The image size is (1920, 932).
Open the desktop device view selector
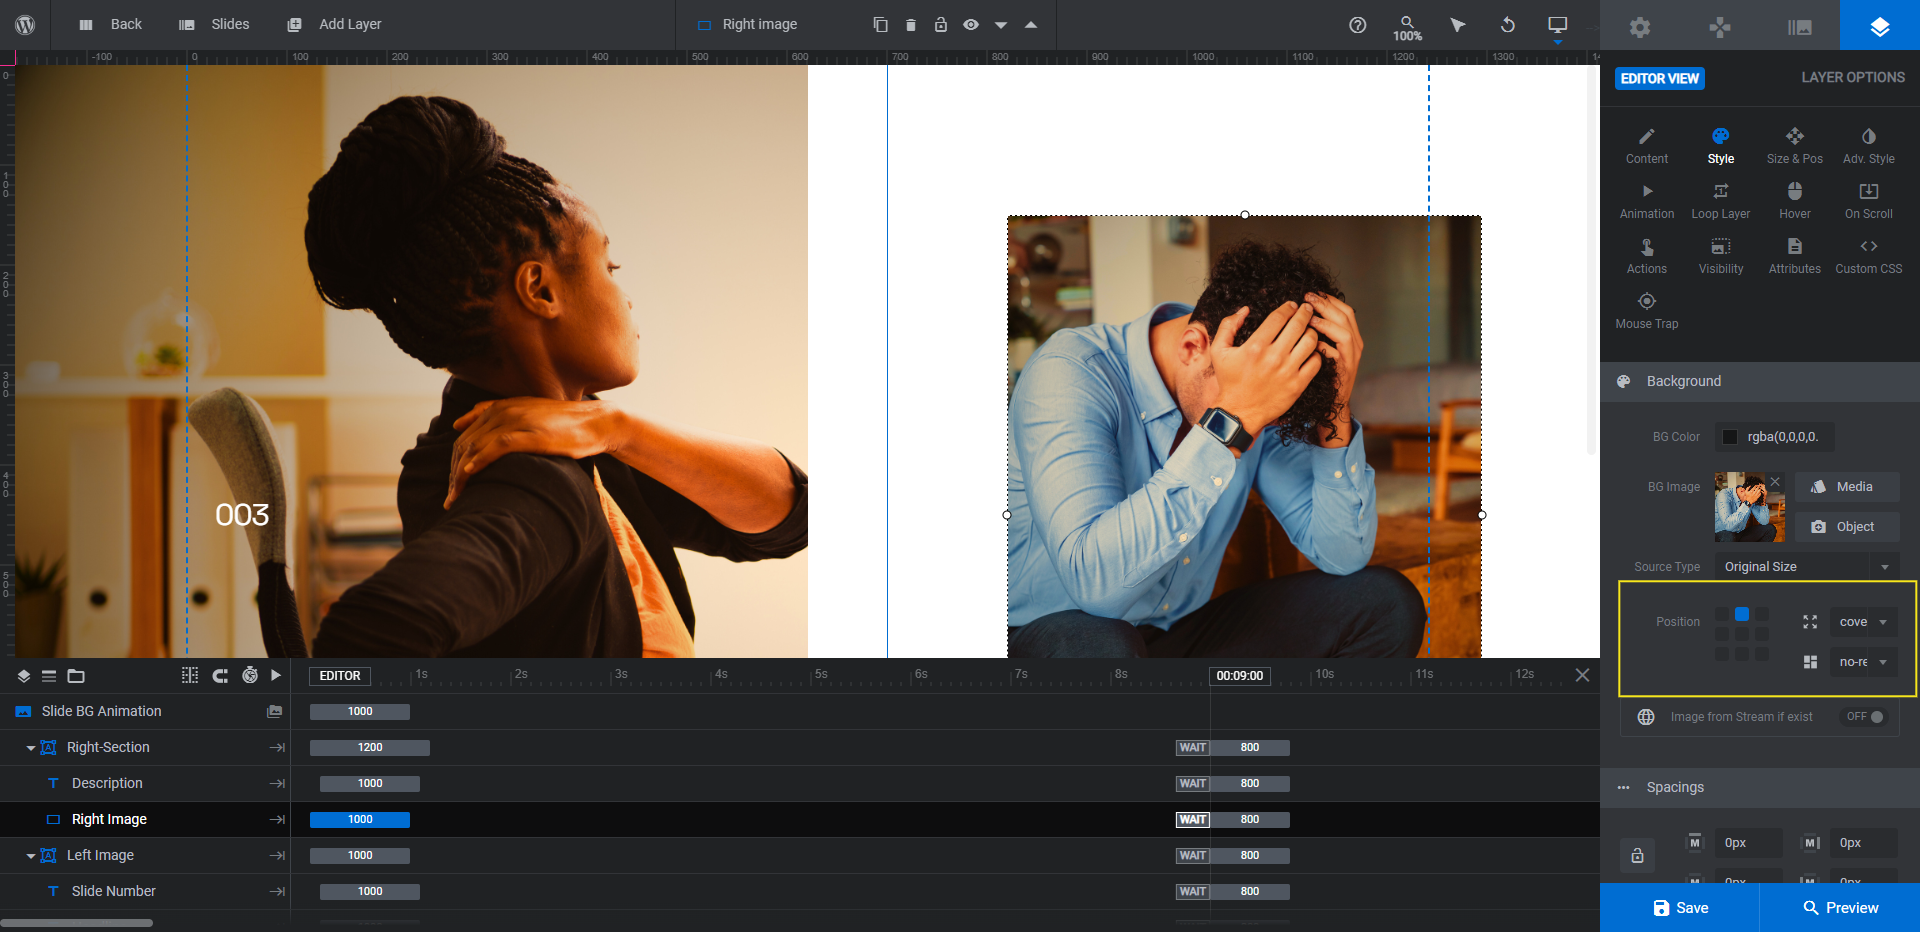click(x=1557, y=26)
